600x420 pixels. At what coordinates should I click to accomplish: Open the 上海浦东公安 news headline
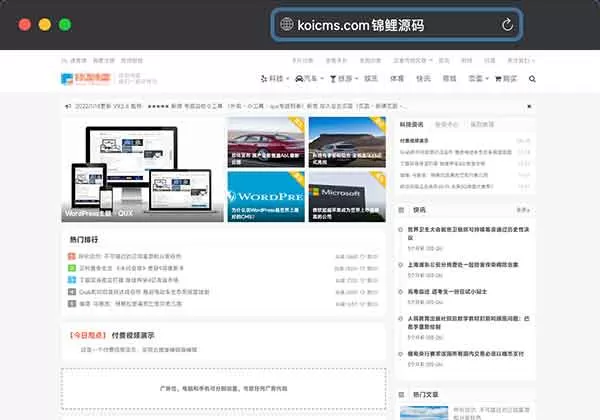[x=463, y=265]
